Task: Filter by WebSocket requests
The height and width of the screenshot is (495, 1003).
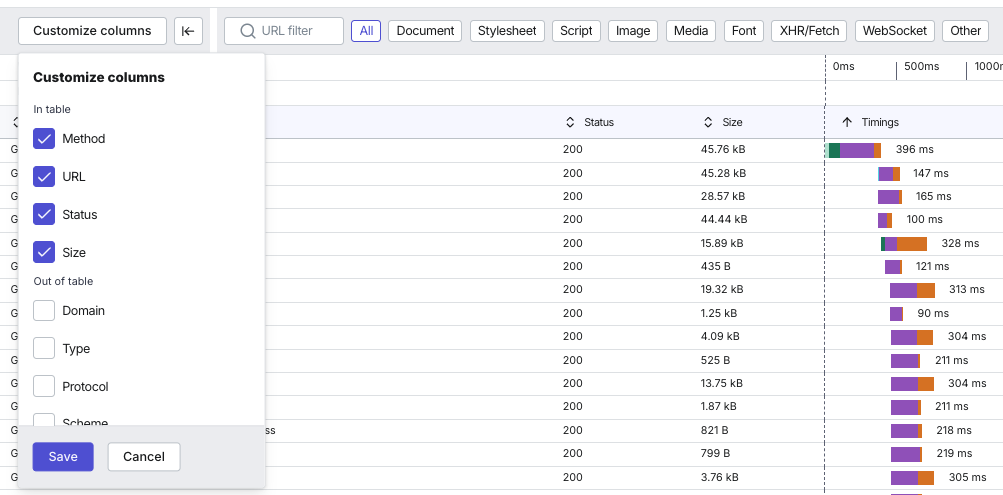Action: pyautogui.click(x=895, y=31)
